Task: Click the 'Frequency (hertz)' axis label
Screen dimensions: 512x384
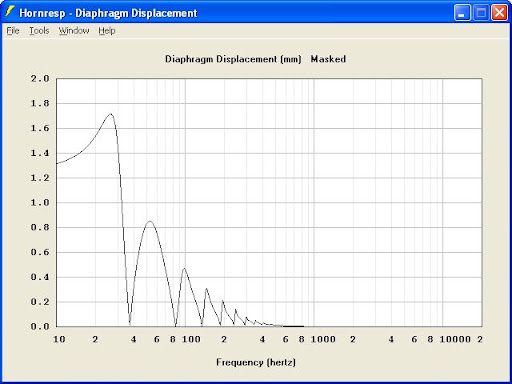Action: 256,362
